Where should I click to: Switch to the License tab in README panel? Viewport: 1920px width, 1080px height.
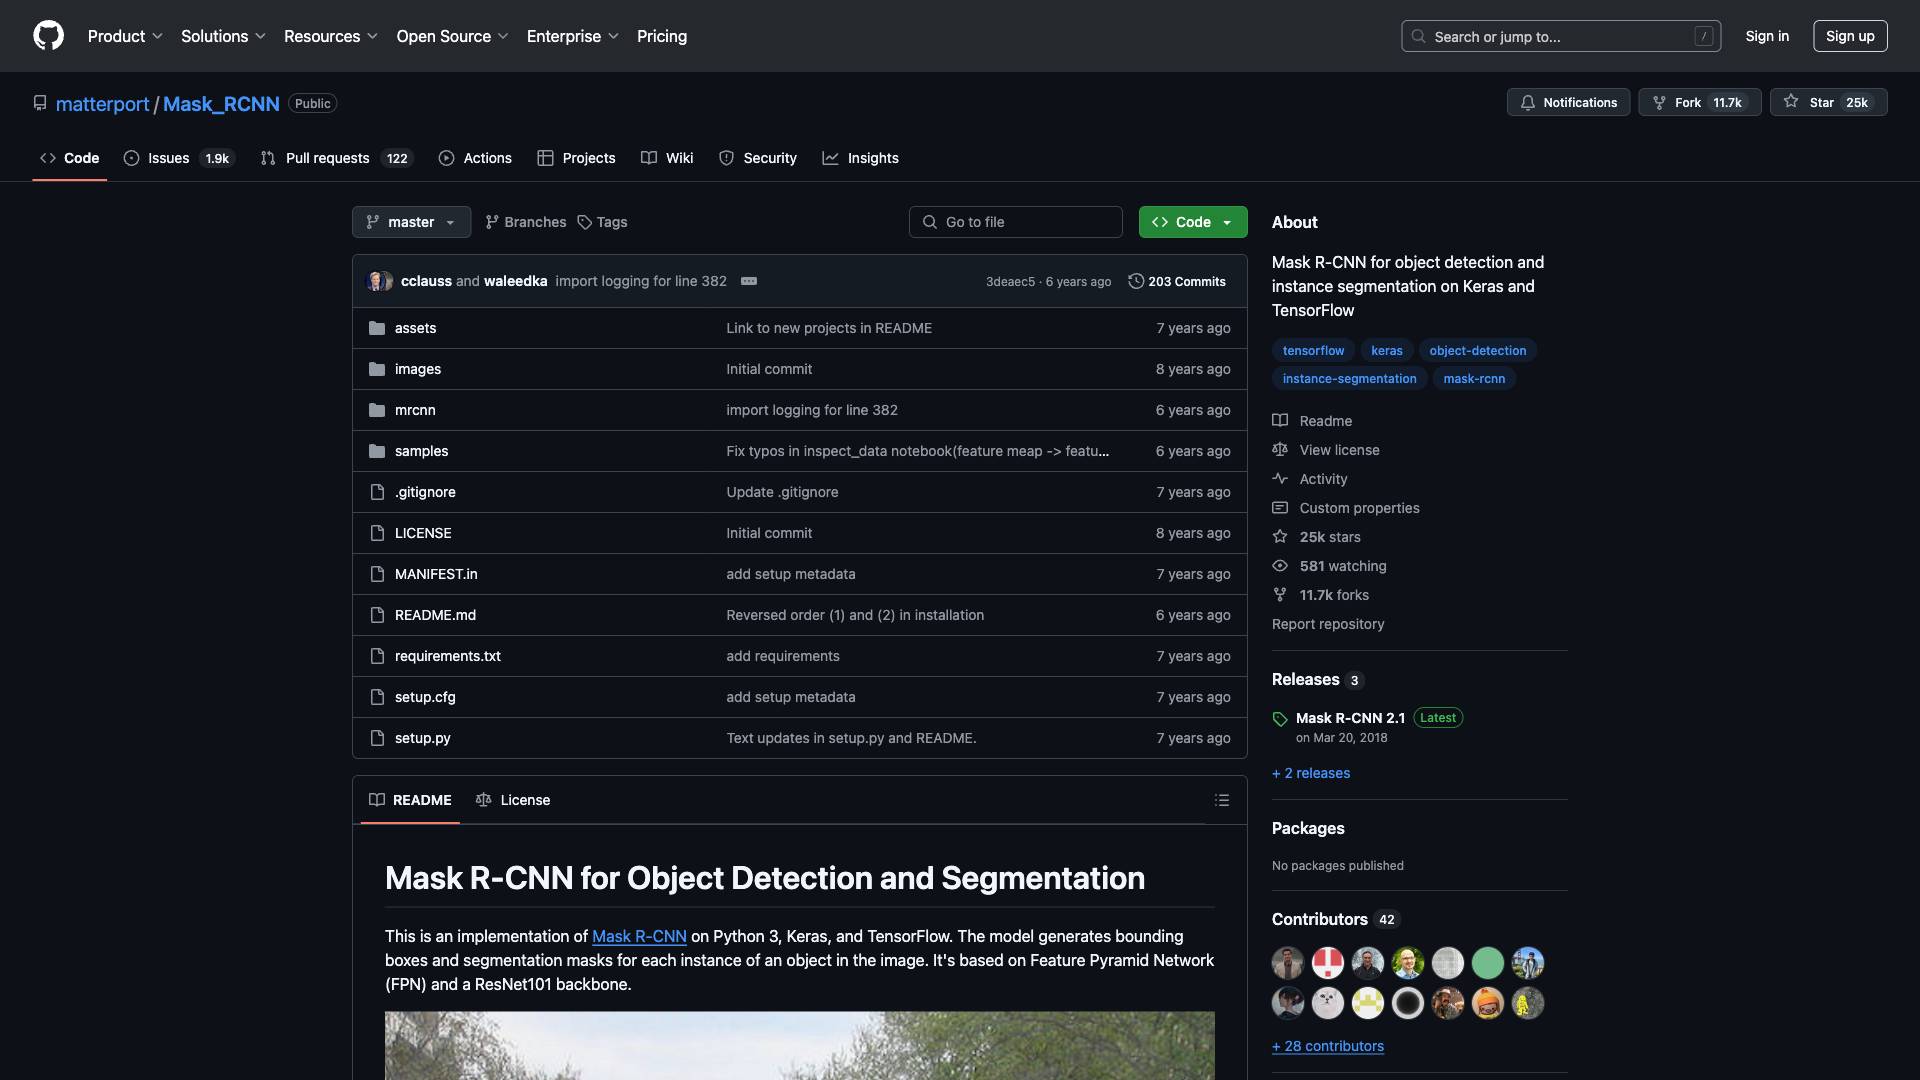(x=513, y=800)
